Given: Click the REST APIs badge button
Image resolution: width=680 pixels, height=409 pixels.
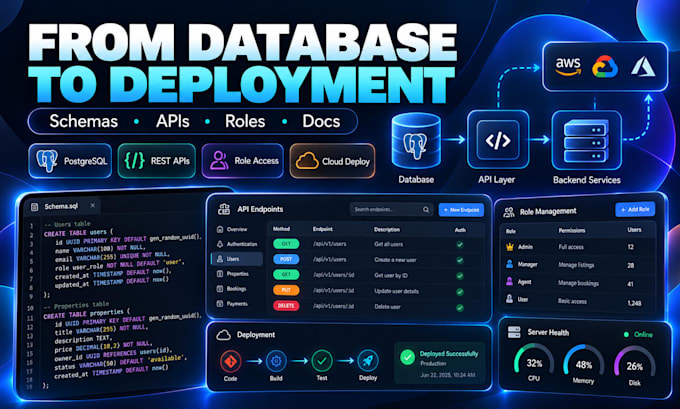Looking at the screenshot, I should tap(157, 161).
